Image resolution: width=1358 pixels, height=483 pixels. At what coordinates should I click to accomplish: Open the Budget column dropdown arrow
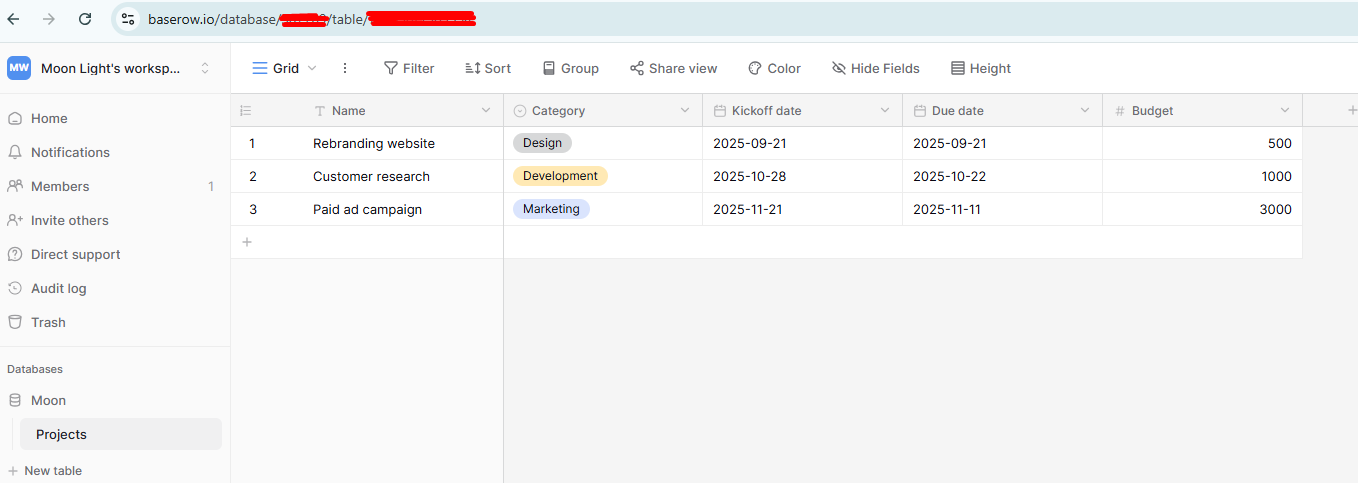tap(1285, 110)
